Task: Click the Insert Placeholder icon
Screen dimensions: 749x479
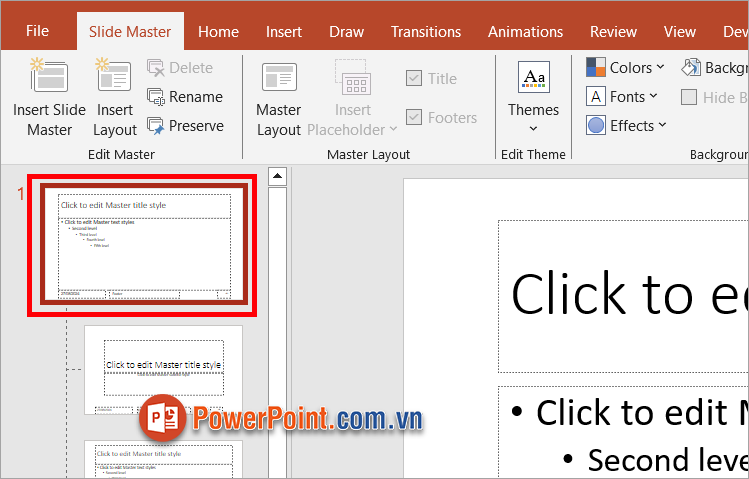Action: (353, 77)
